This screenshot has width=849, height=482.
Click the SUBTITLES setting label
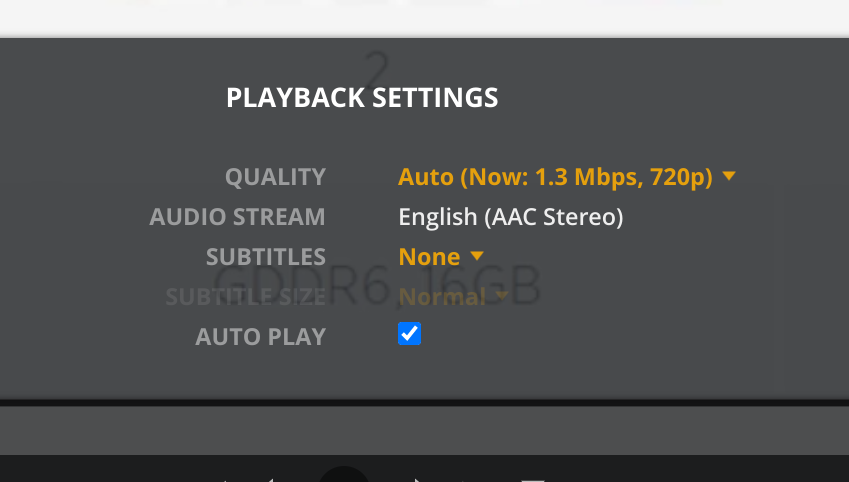point(265,257)
